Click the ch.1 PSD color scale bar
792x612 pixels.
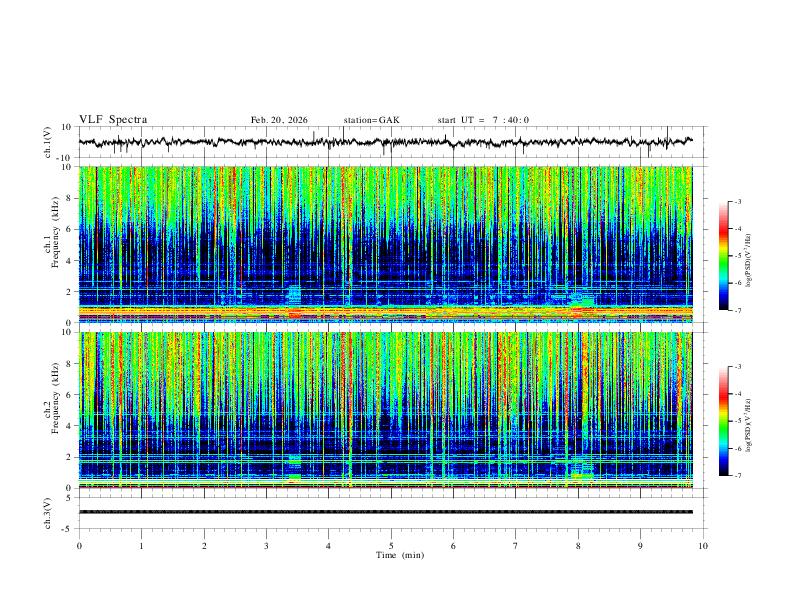(x=723, y=256)
